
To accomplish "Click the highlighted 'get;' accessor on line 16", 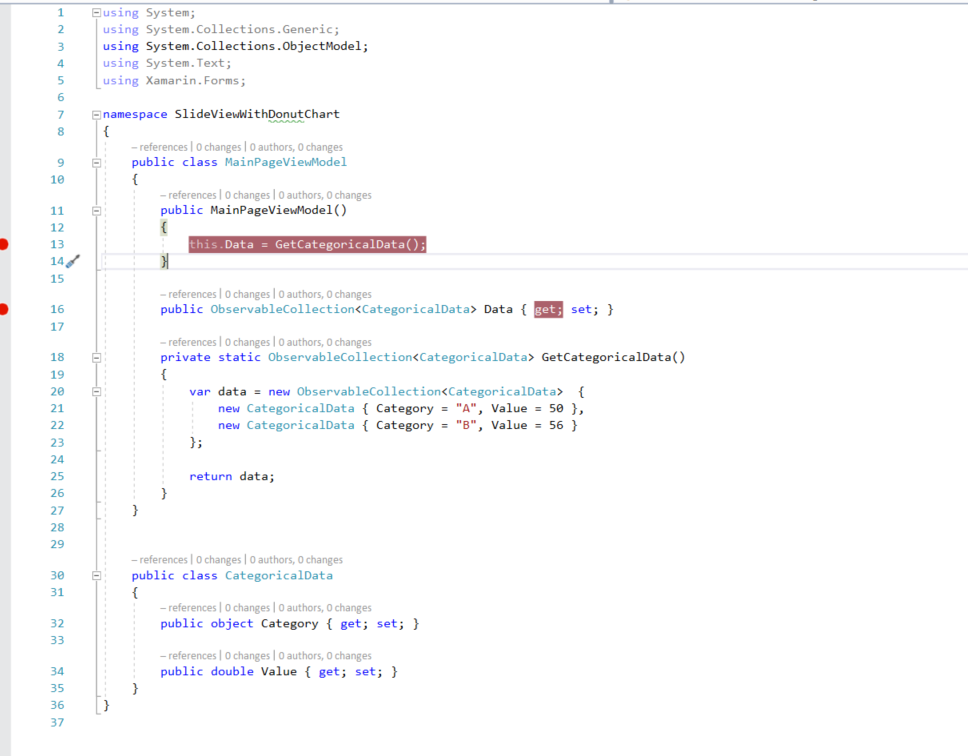I will point(548,309).
